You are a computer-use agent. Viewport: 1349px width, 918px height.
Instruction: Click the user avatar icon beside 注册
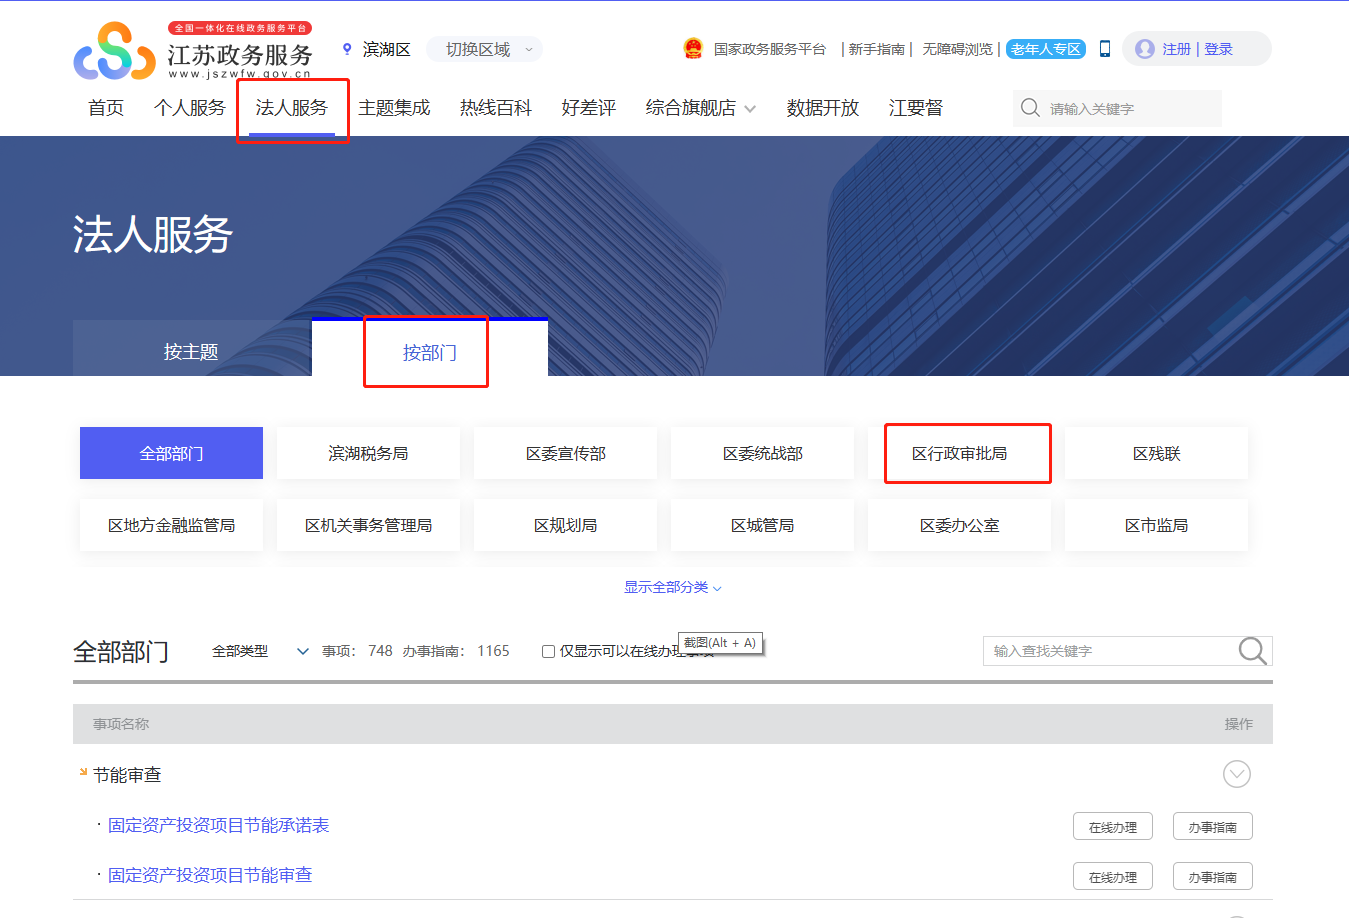1145,49
